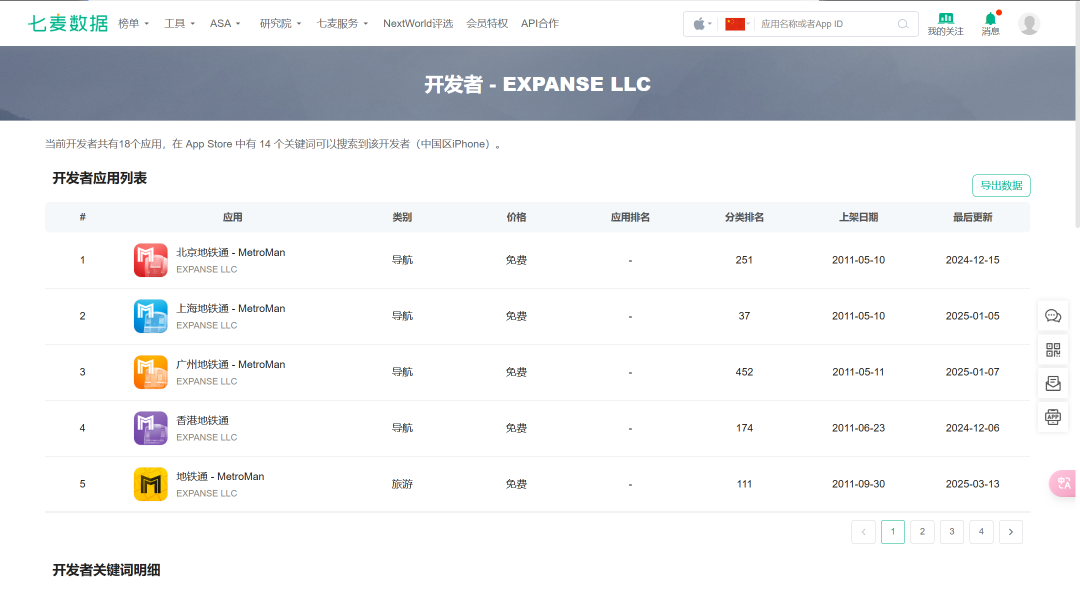Screen dimensions: 1080x594
Task: Open the user avatar profile
Action: pos(1029,24)
